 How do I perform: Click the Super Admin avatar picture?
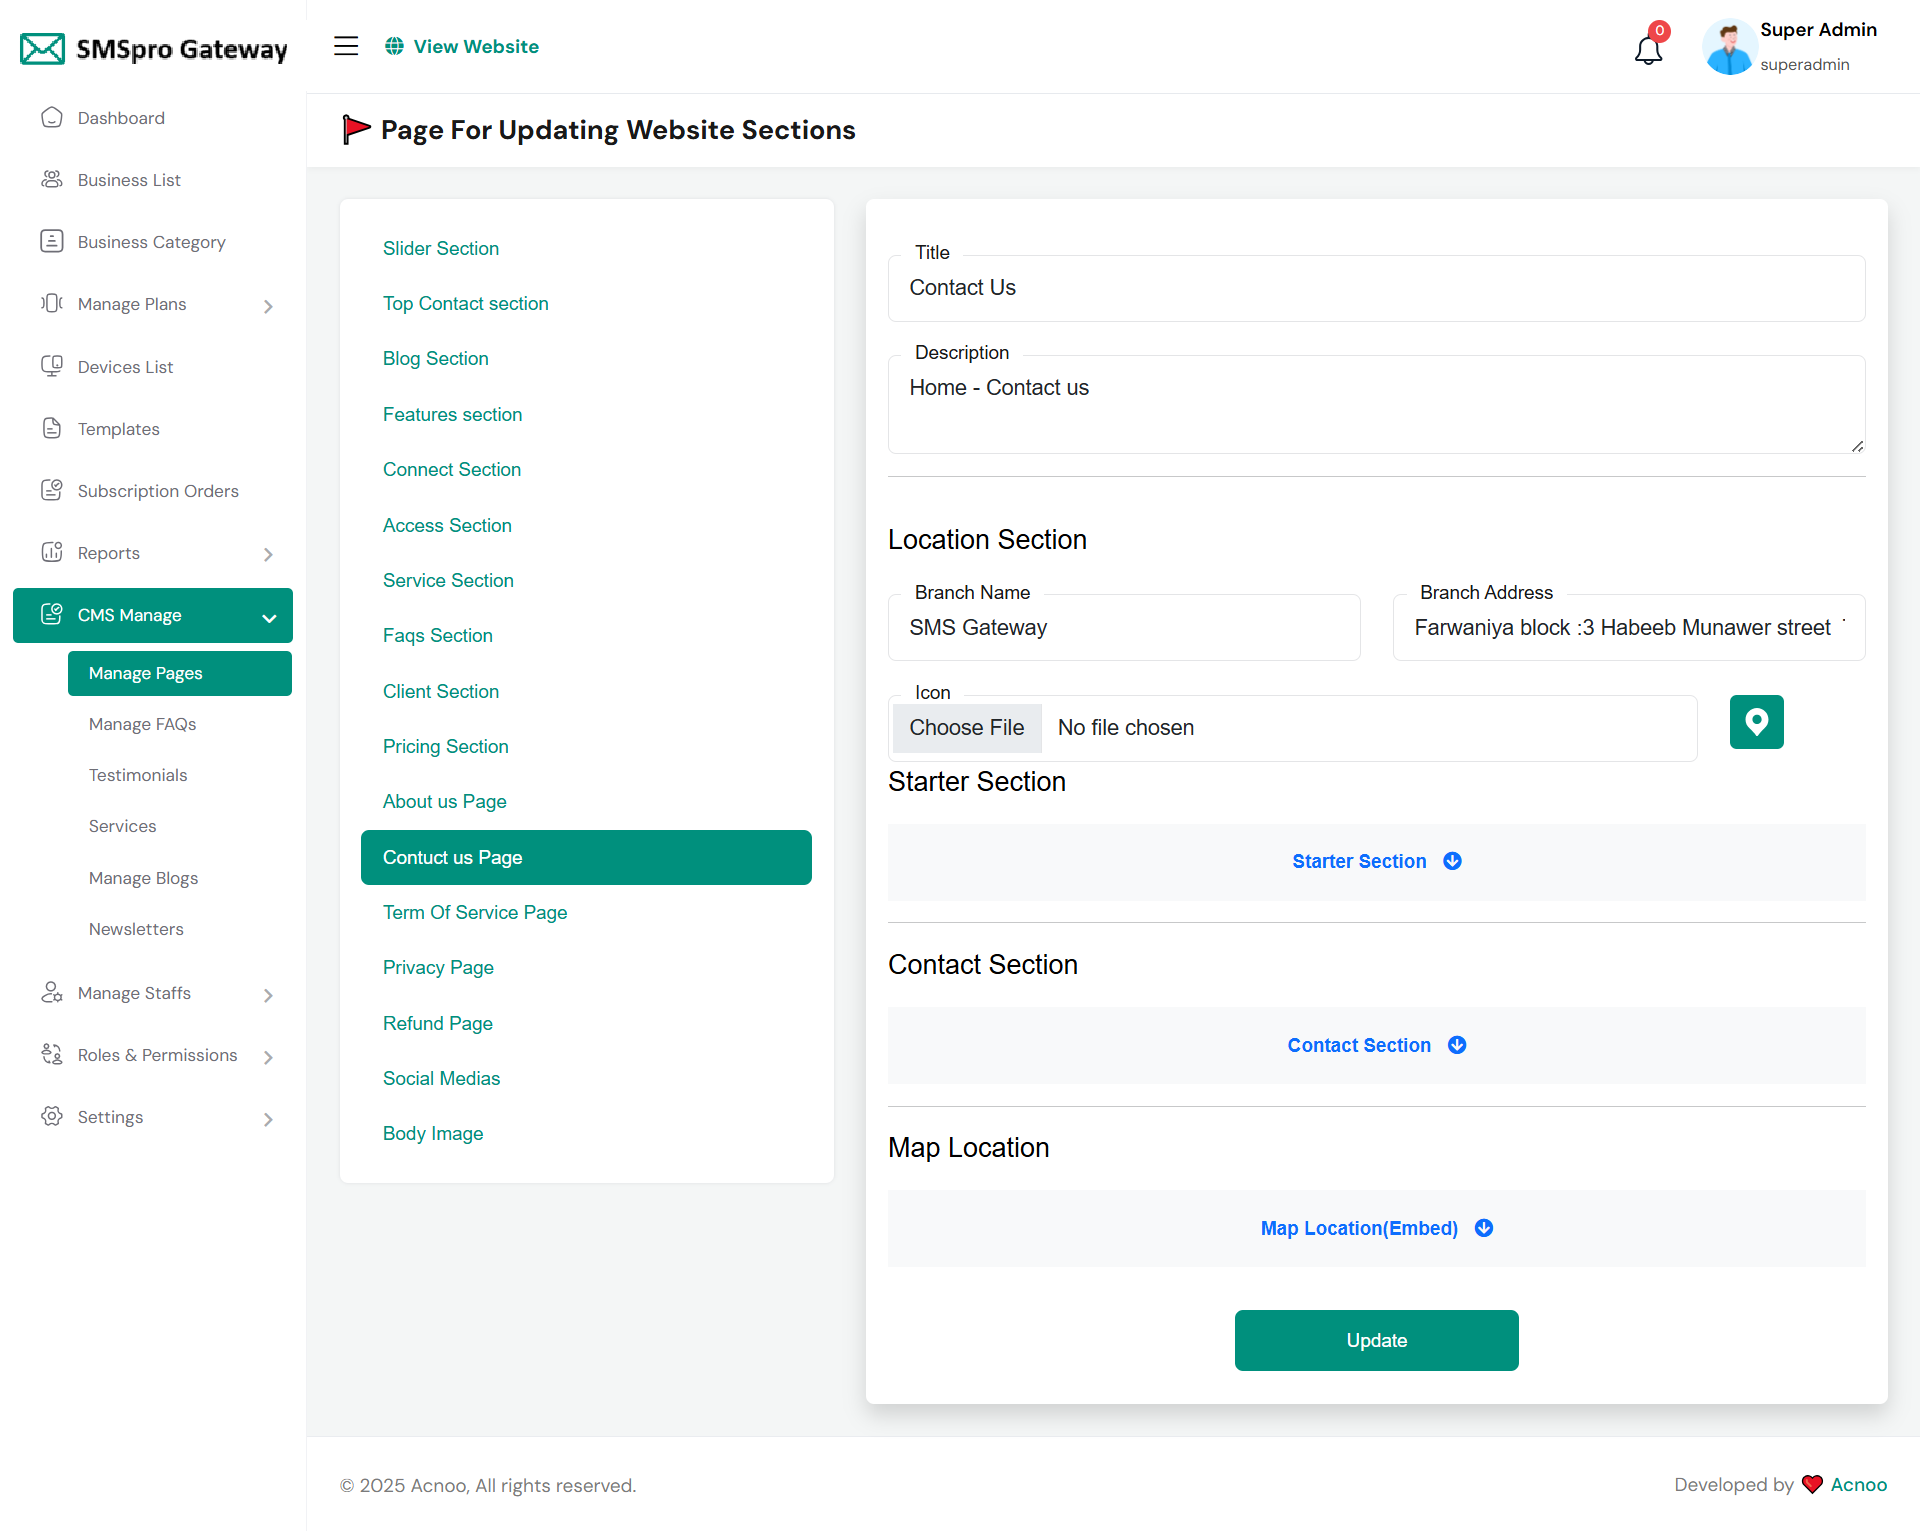pos(1729,47)
